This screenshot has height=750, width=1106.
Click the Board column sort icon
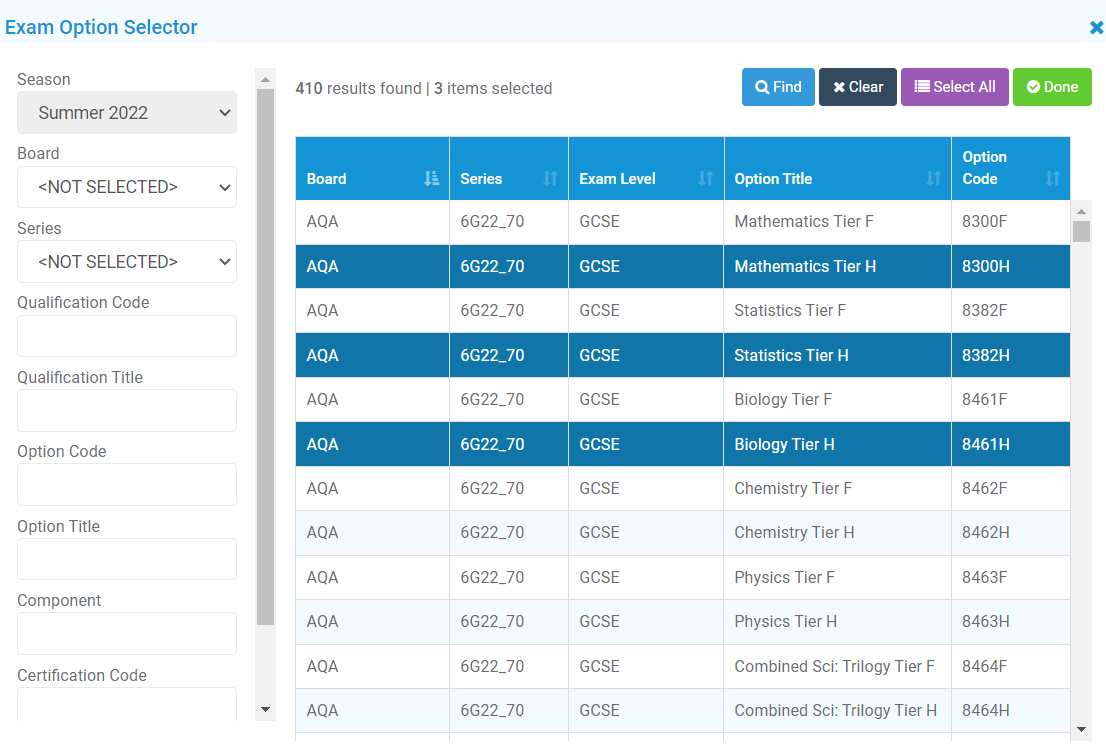tap(431, 179)
